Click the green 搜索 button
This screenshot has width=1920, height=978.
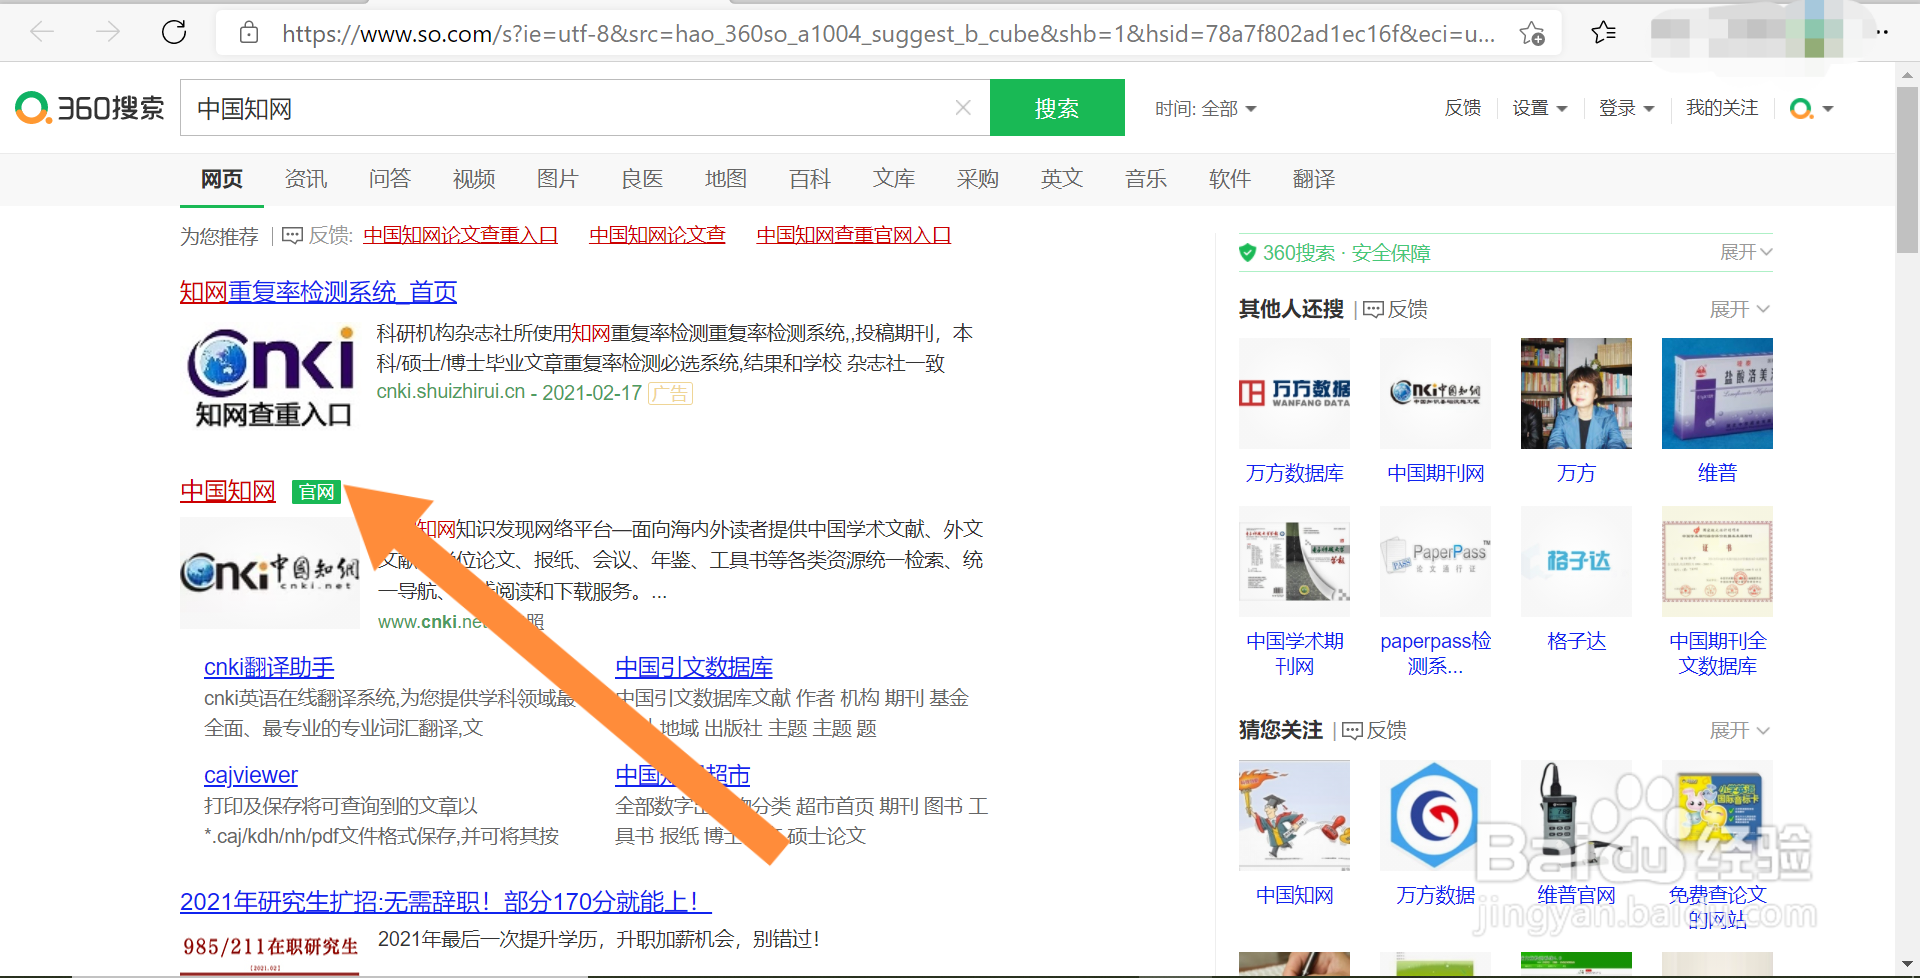click(1057, 107)
